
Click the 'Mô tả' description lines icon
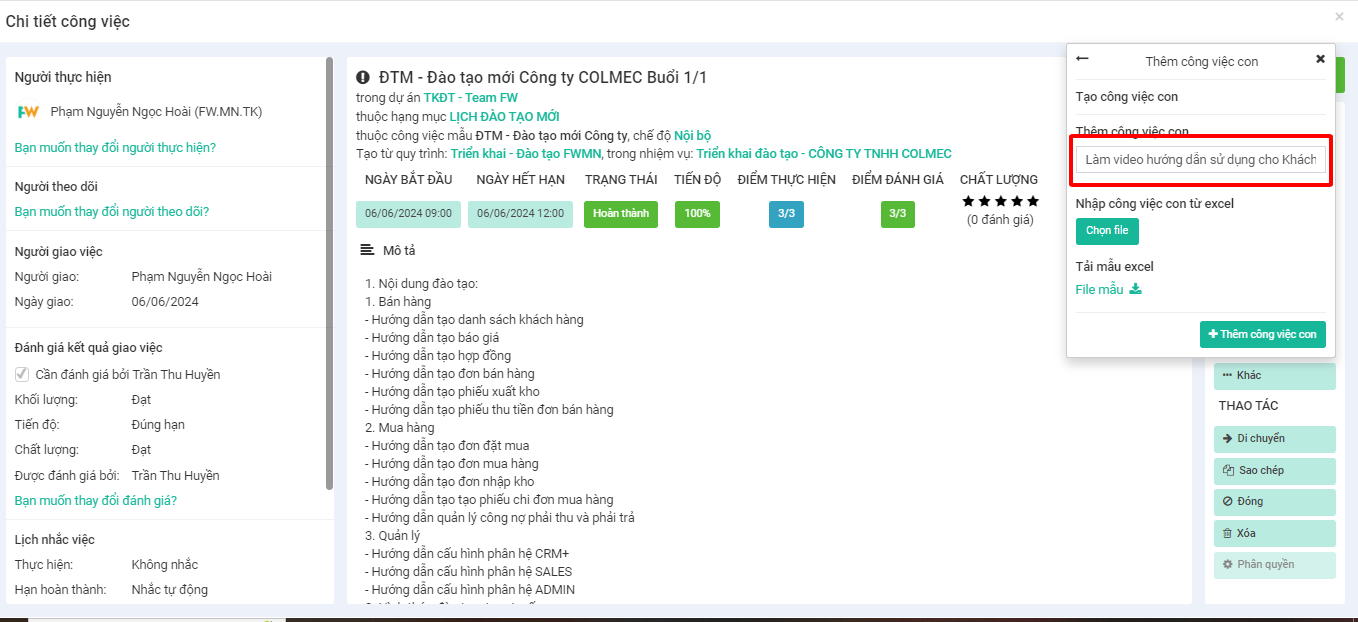click(x=367, y=250)
